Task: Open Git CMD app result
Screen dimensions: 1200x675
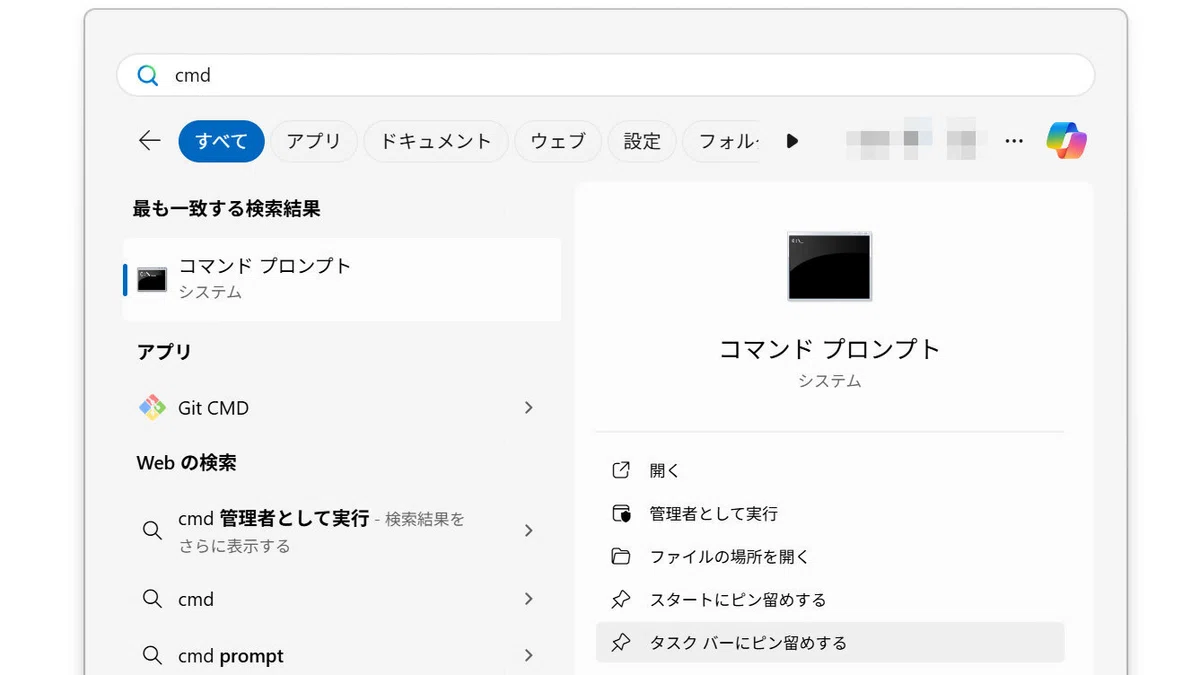Action: click(342, 408)
